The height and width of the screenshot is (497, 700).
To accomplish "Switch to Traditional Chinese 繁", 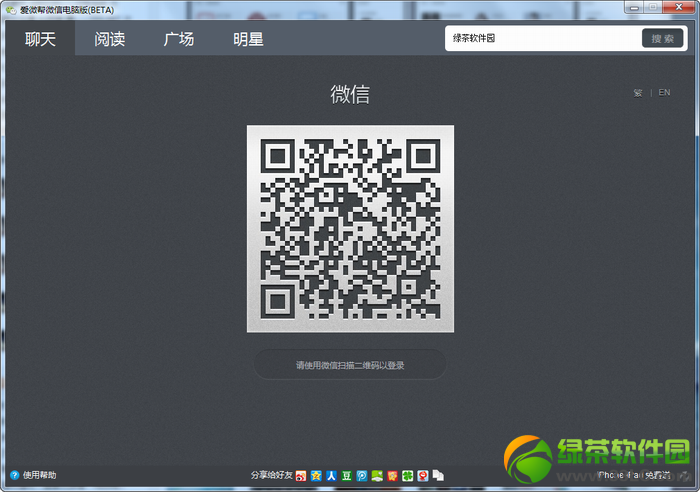I will (638, 93).
